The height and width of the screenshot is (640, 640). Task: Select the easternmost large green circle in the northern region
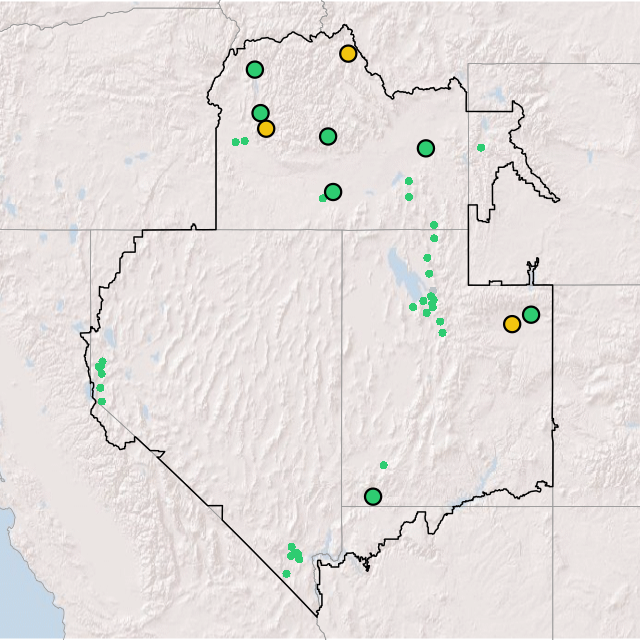click(426, 149)
